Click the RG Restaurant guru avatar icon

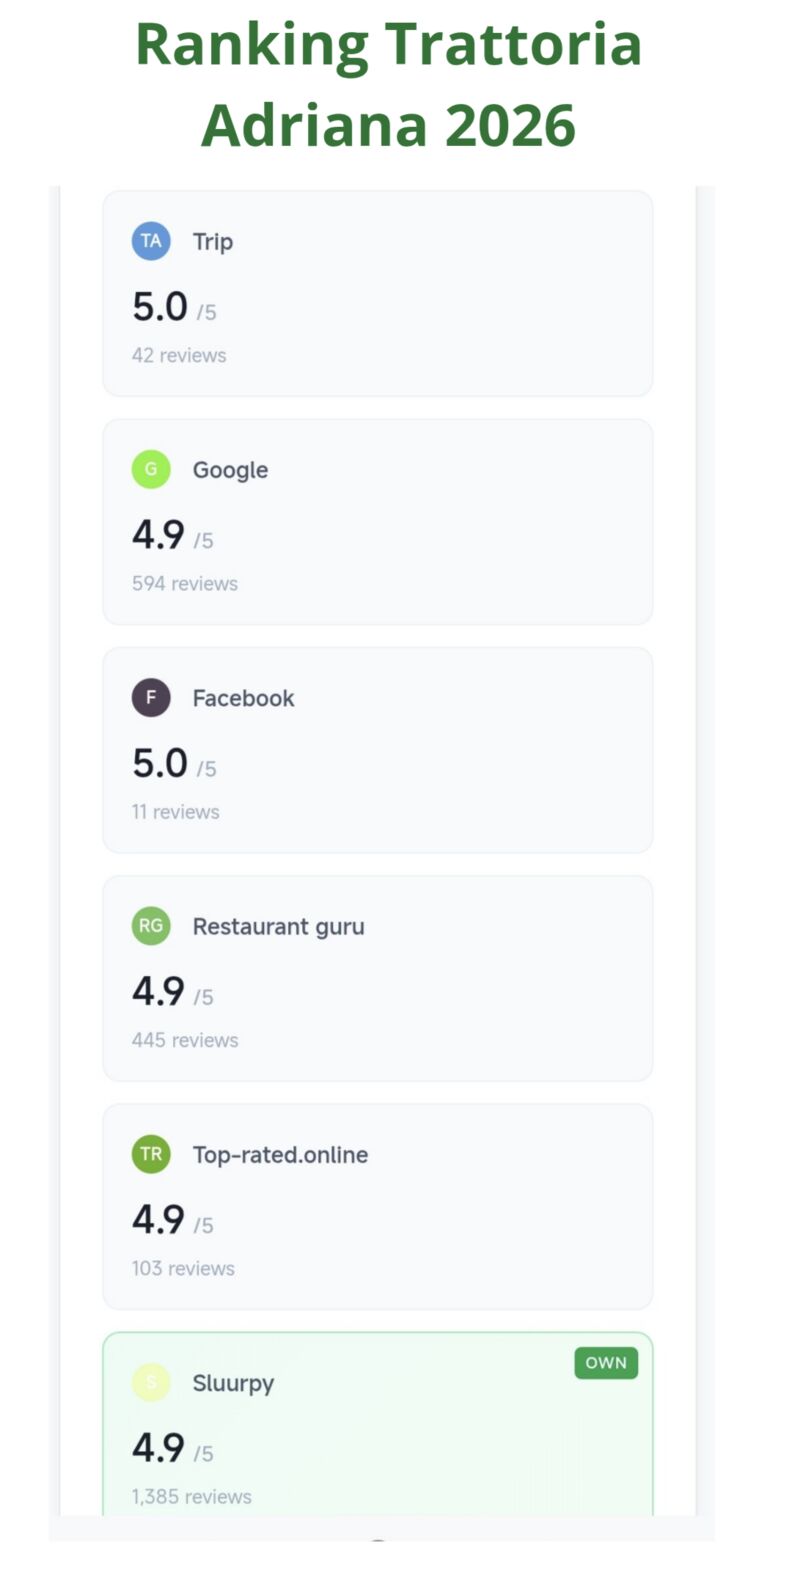pos(151,926)
